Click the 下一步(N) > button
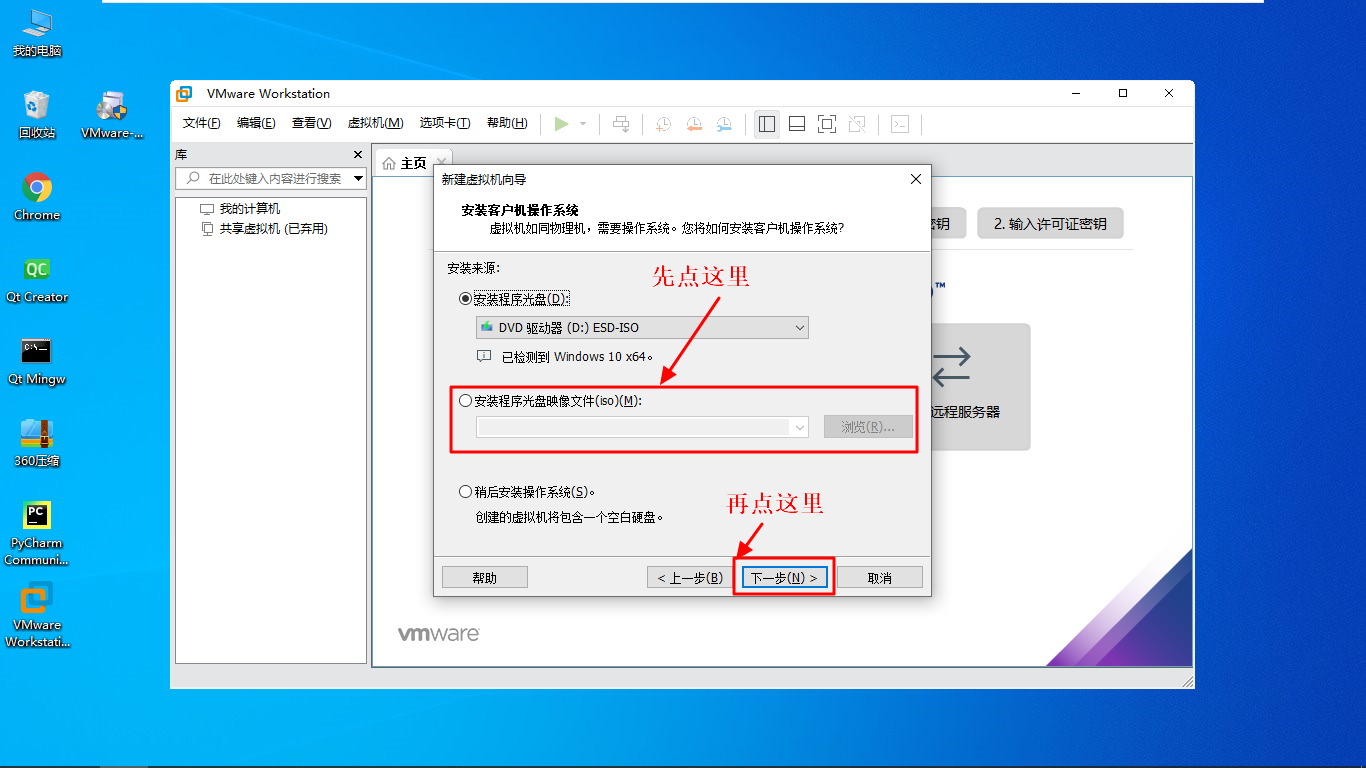Image resolution: width=1366 pixels, height=768 pixels. (x=784, y=578)
